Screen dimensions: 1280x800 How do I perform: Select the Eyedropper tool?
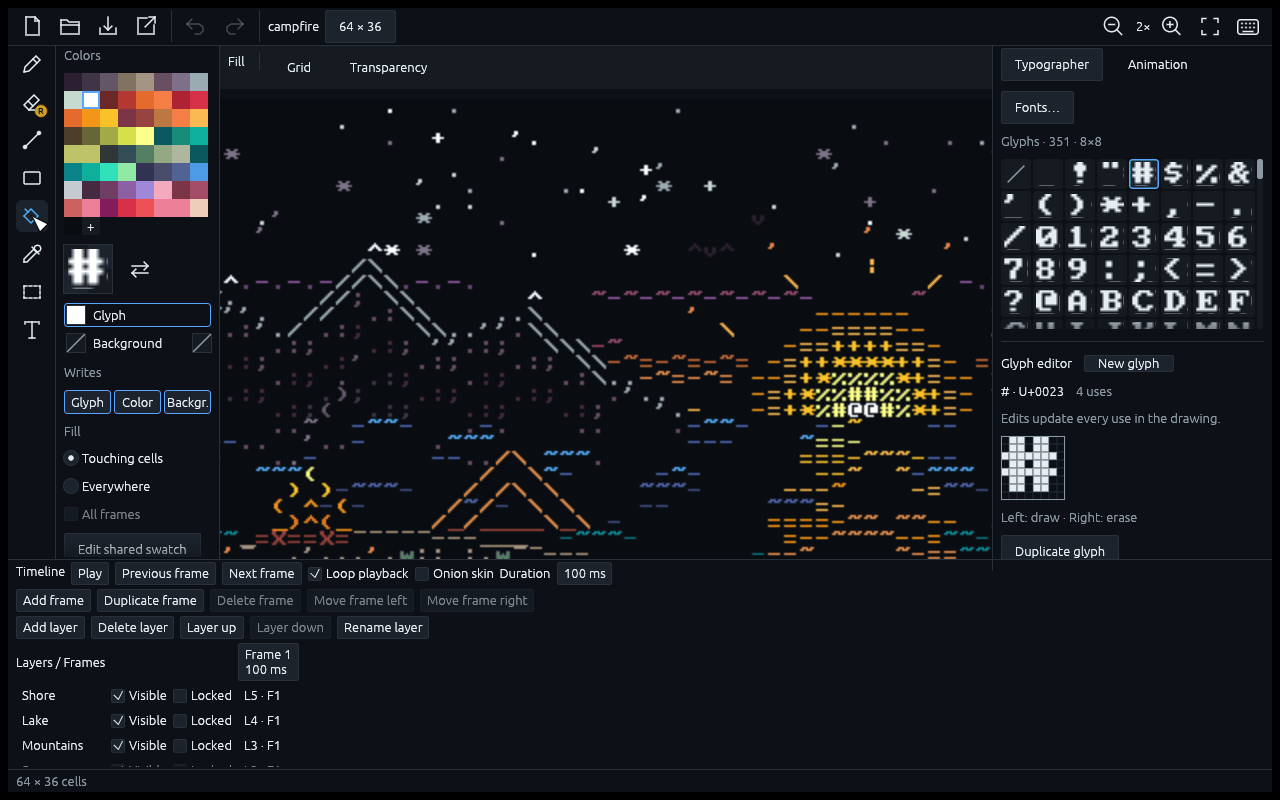click(x=32, y=254)
